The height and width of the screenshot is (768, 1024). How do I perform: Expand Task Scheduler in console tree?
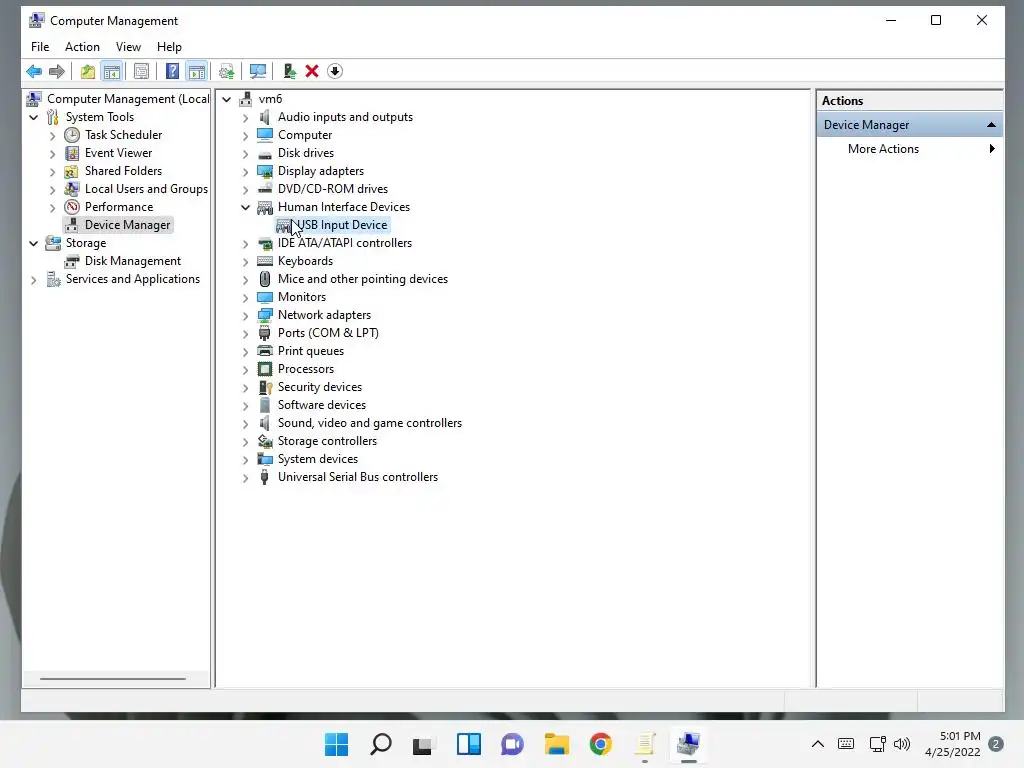53,136
